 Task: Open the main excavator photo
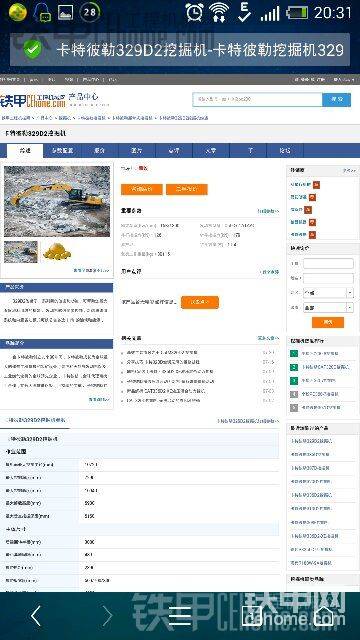57,201
